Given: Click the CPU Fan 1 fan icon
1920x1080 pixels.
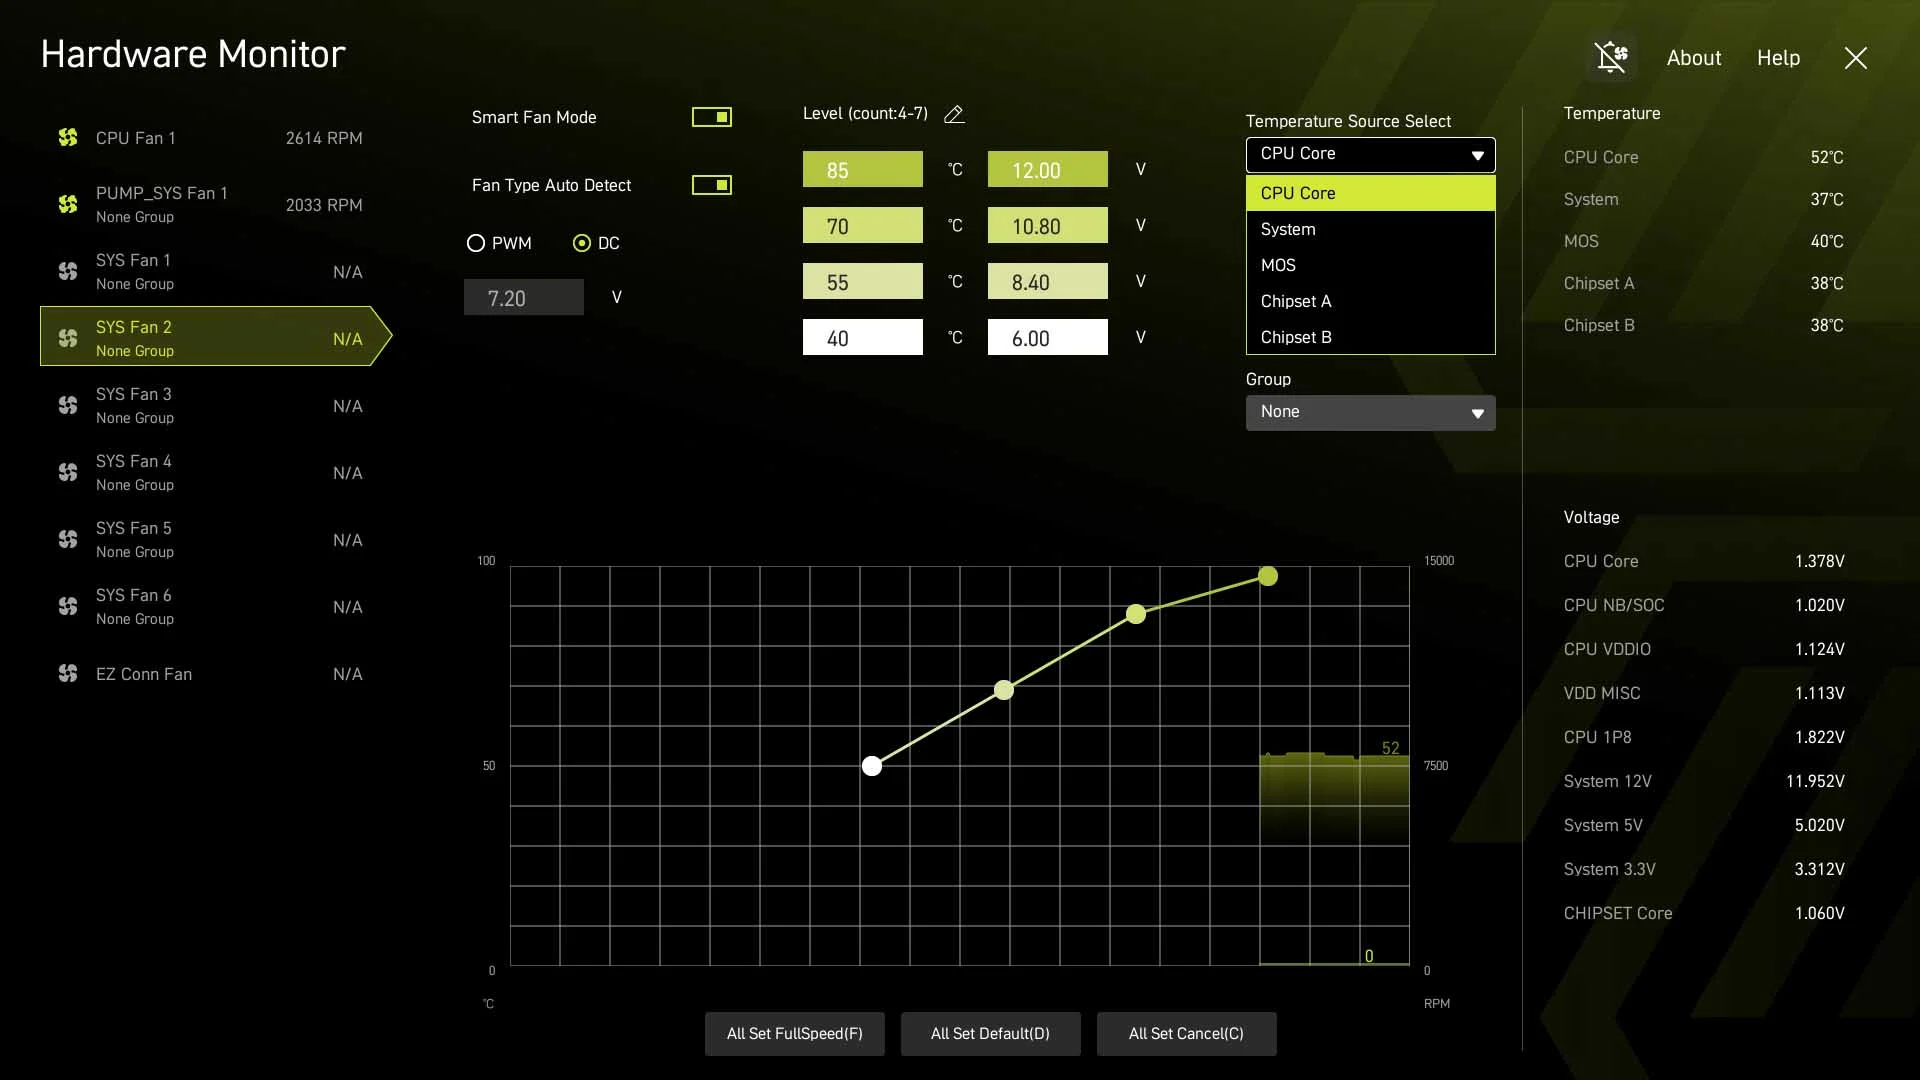Looking at the screenshot, I should coord(68,138).
